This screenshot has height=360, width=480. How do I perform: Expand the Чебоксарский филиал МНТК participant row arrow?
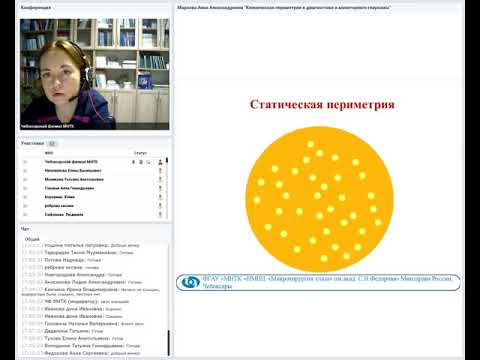pyautogui.click(x=25, y=162)
